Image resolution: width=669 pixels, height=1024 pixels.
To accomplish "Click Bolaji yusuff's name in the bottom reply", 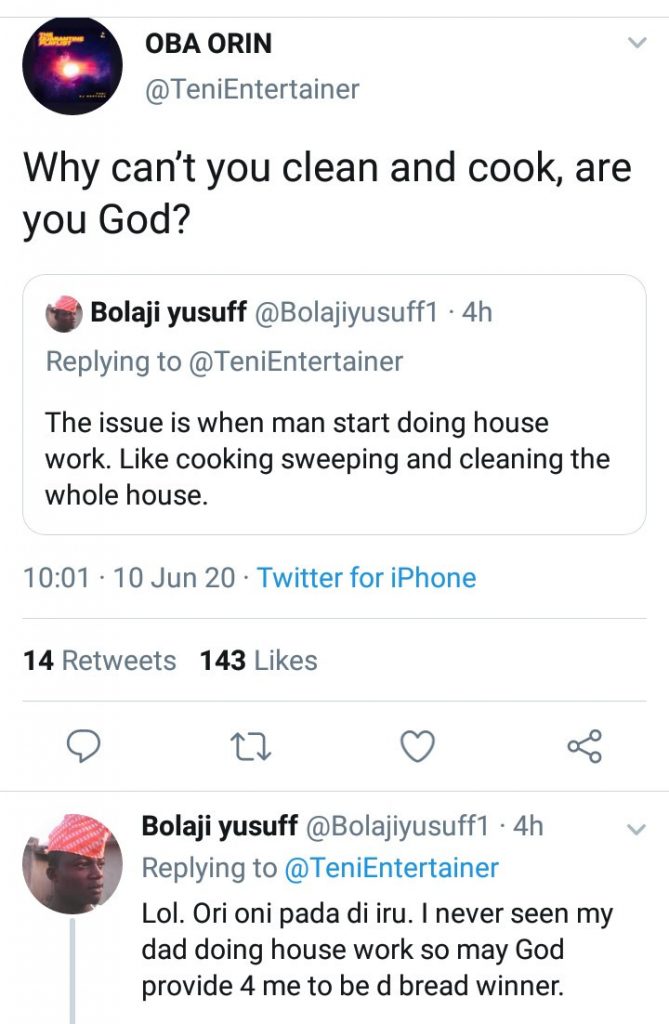I will click(220, 826).
